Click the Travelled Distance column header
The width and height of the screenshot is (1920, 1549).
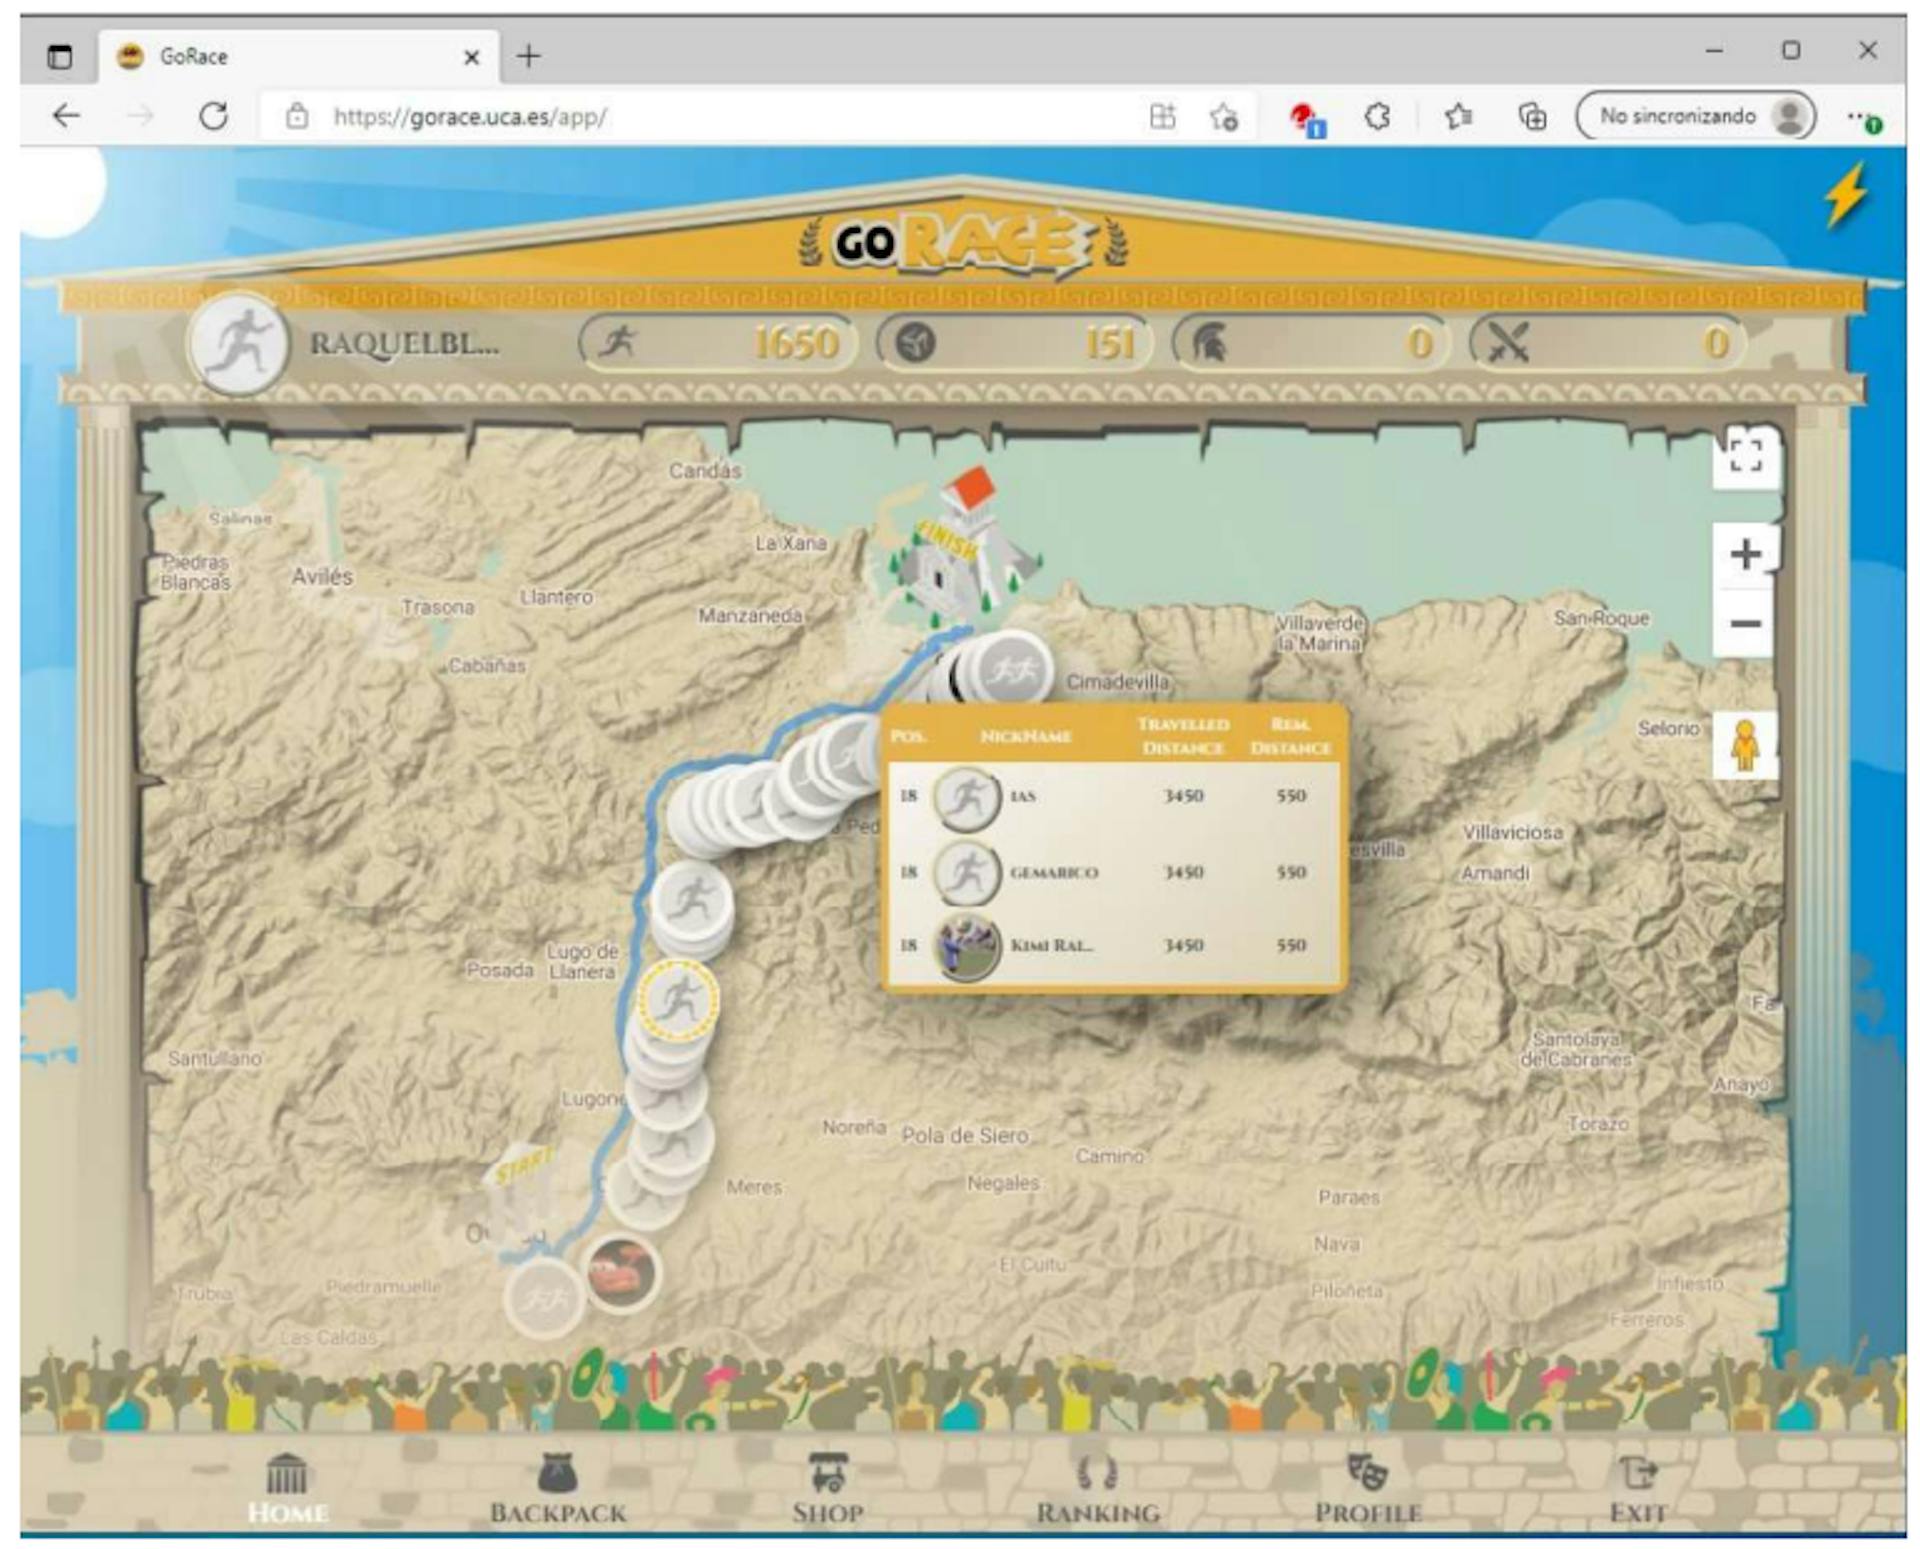1183,736
